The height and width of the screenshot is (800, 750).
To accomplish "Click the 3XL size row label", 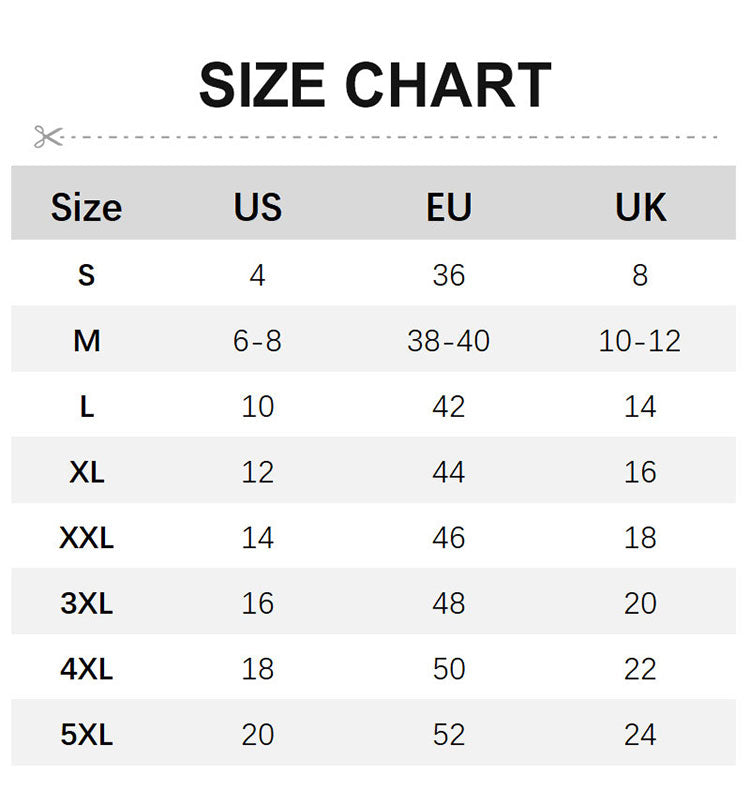I will pyautogui.click(x=86, y=603).
